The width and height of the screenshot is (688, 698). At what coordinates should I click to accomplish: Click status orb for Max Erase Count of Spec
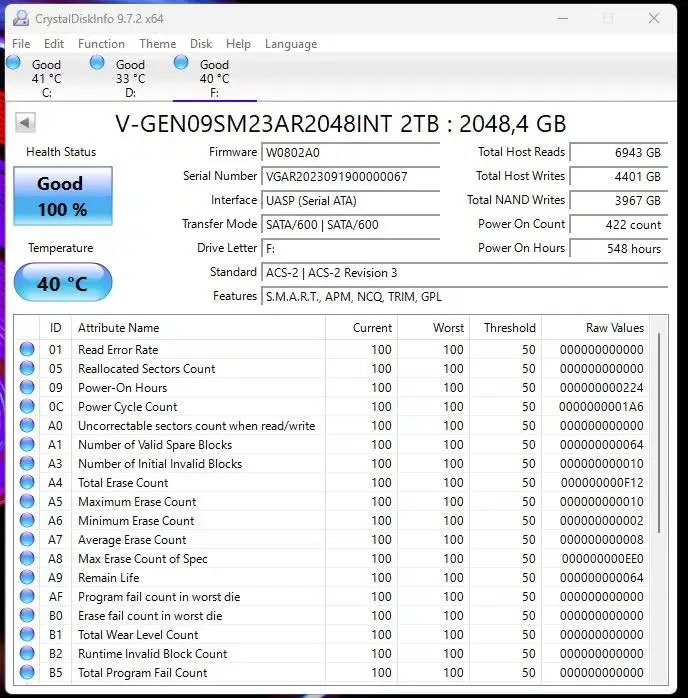coord(27,558)
